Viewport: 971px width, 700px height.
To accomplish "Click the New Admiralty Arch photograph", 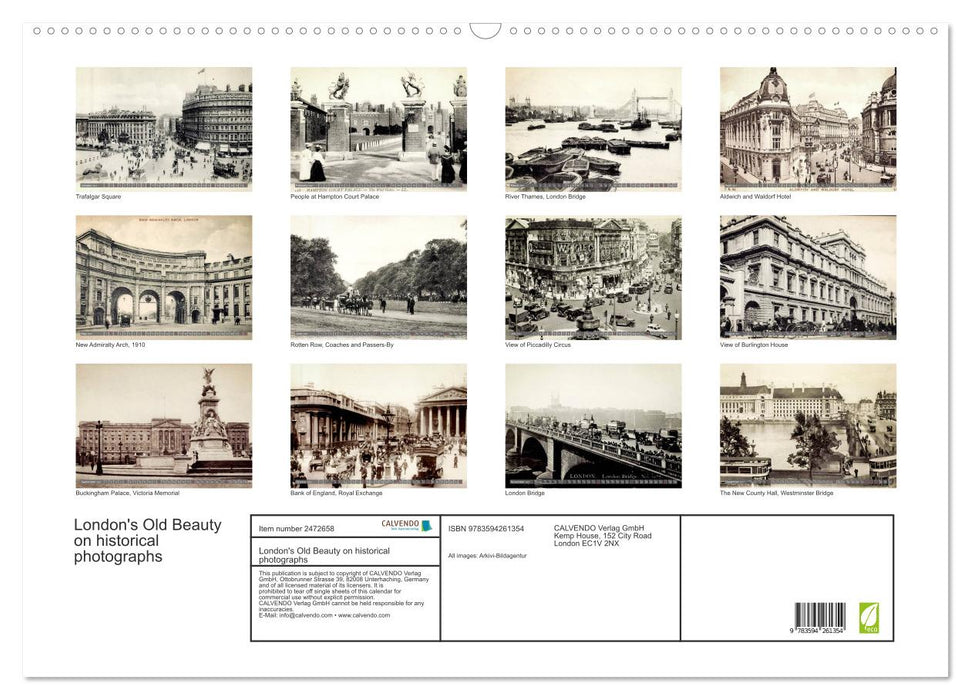I will (x=163, y=277).
